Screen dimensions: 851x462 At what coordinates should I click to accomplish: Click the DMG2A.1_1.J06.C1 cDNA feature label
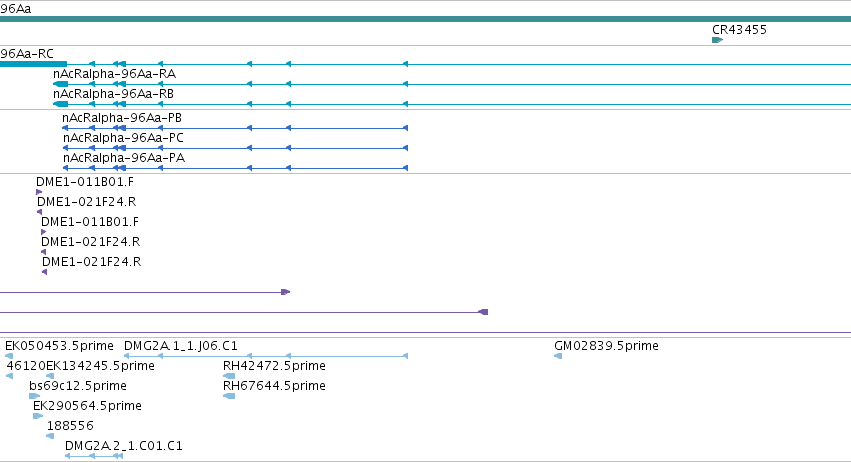pos(181,346)
